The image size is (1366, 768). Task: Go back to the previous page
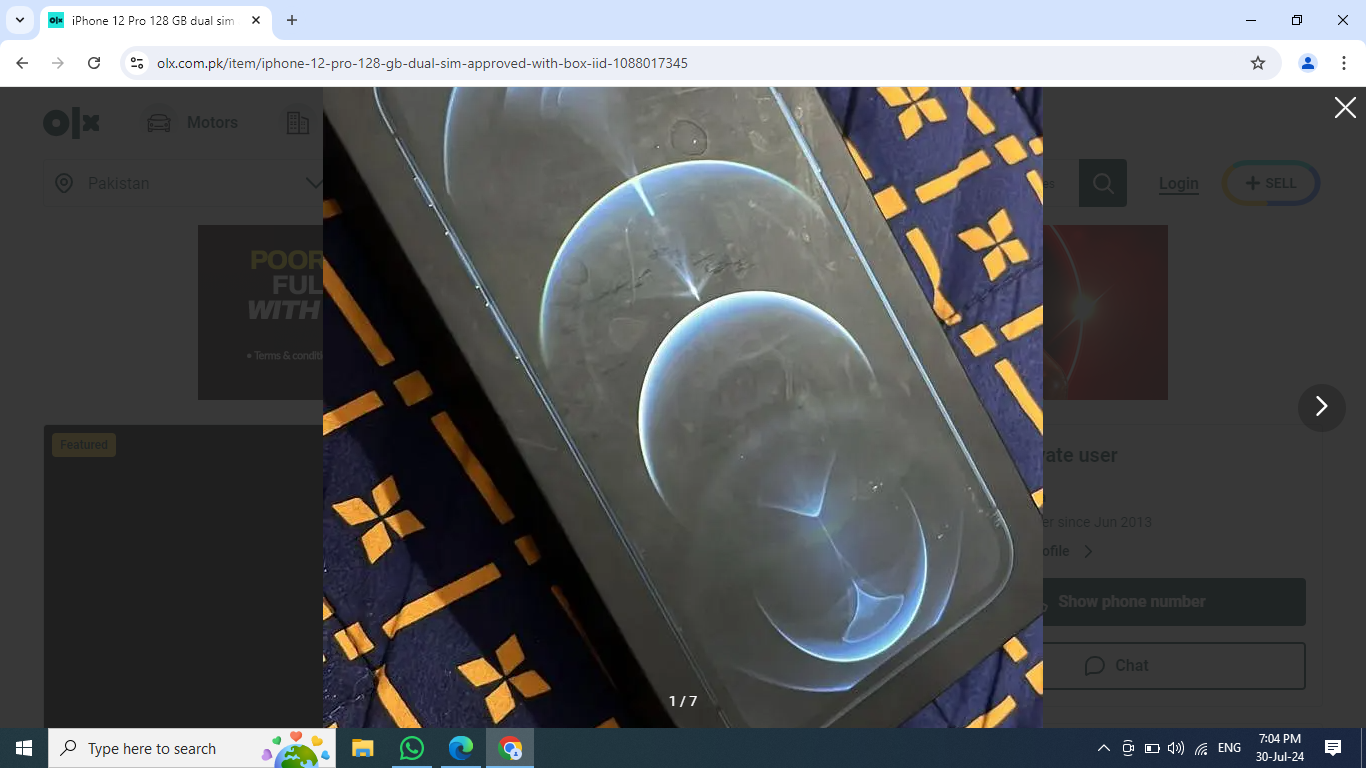22,63
